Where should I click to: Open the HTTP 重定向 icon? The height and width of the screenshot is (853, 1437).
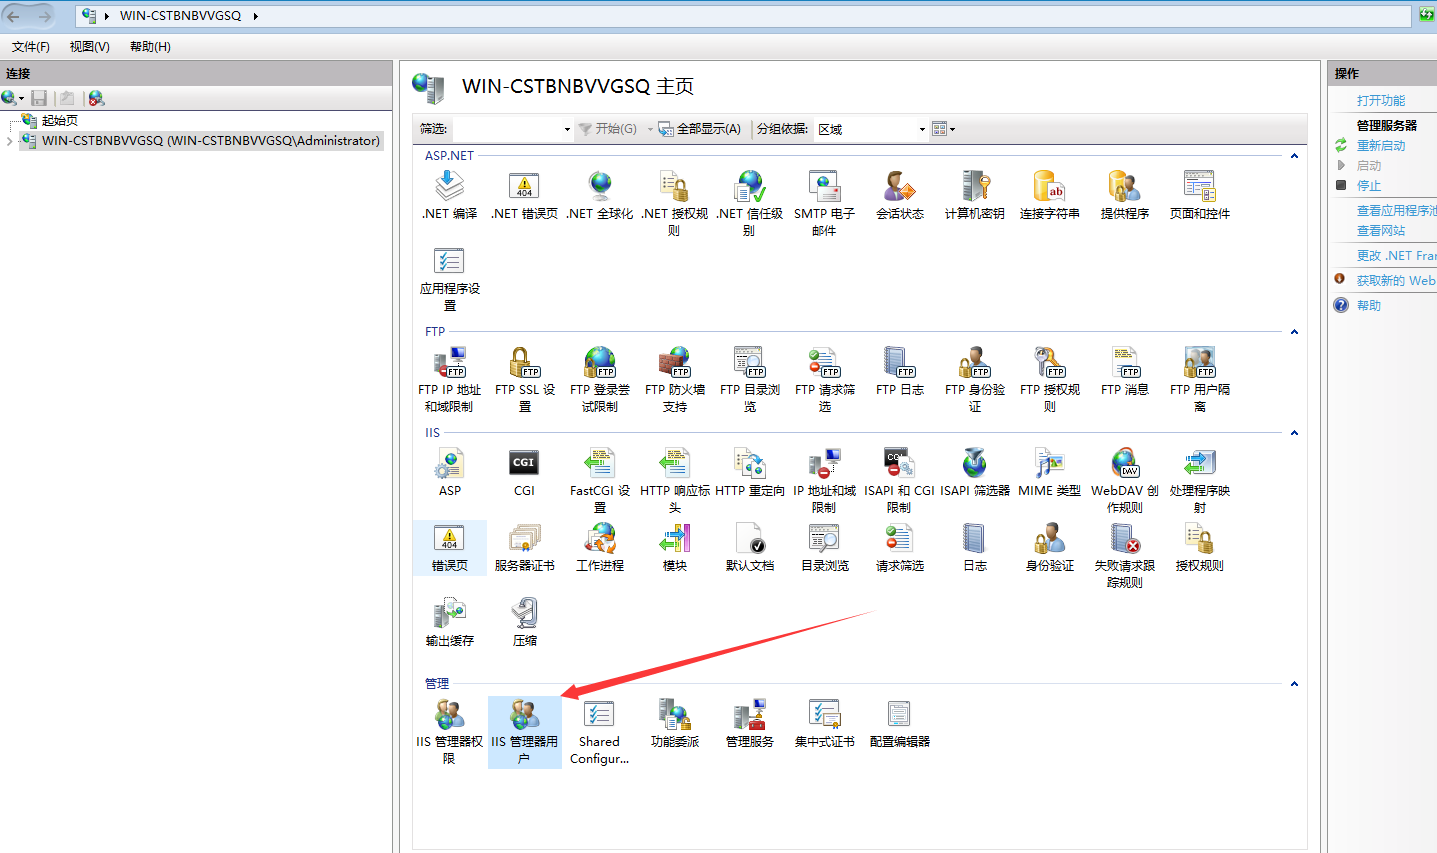(750, 472)
